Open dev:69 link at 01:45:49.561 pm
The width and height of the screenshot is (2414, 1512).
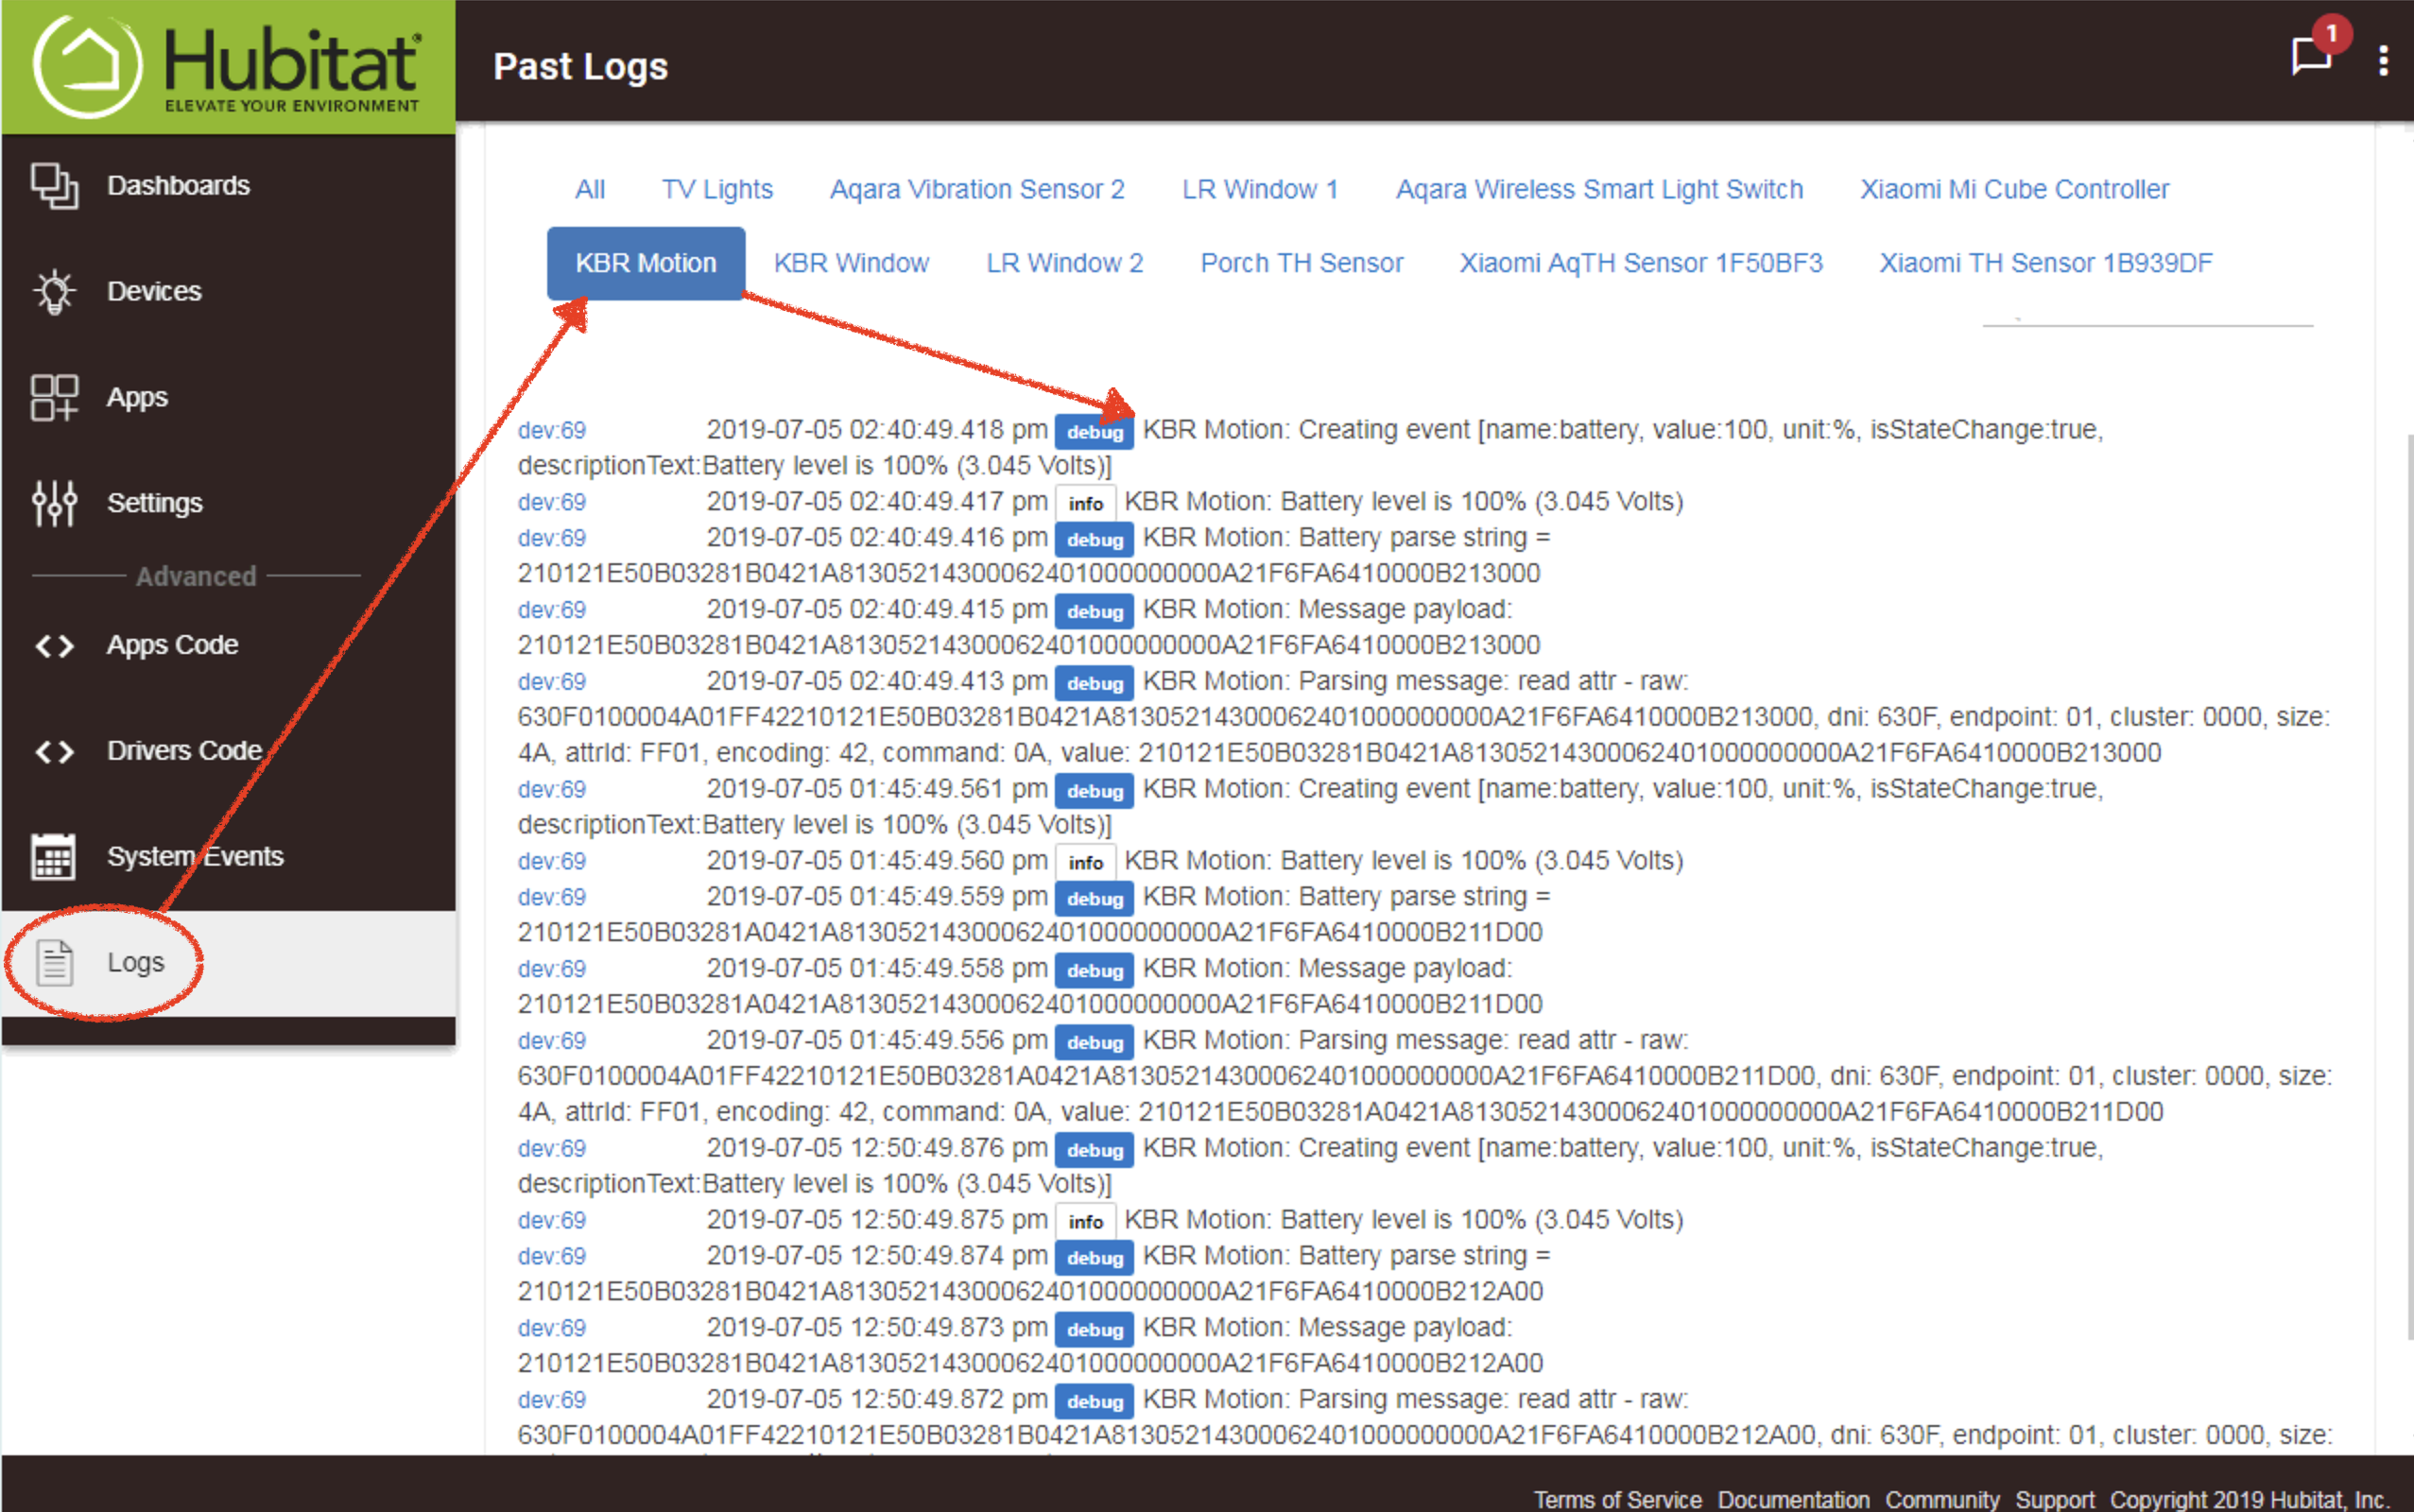[552, 790]
